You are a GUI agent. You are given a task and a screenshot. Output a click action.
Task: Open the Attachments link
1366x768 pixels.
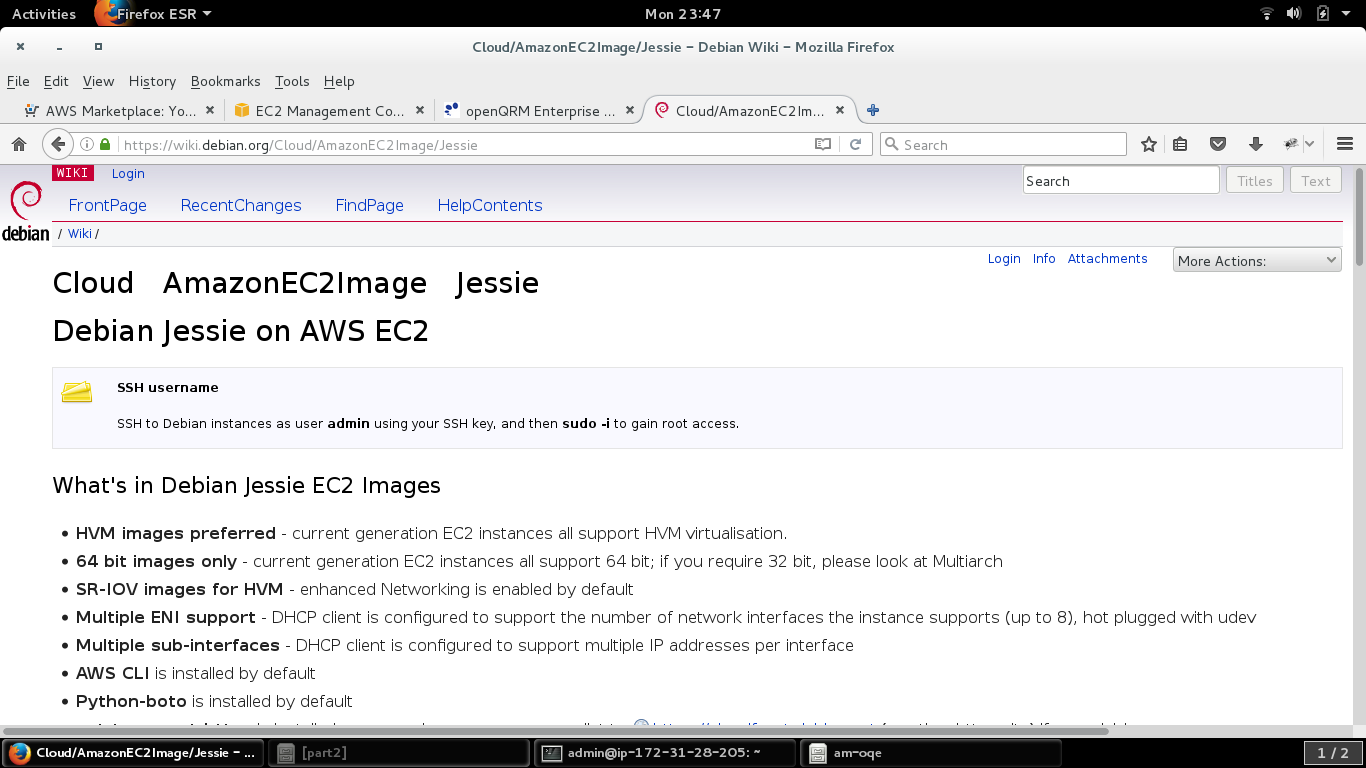click(x=1107, y=258)
